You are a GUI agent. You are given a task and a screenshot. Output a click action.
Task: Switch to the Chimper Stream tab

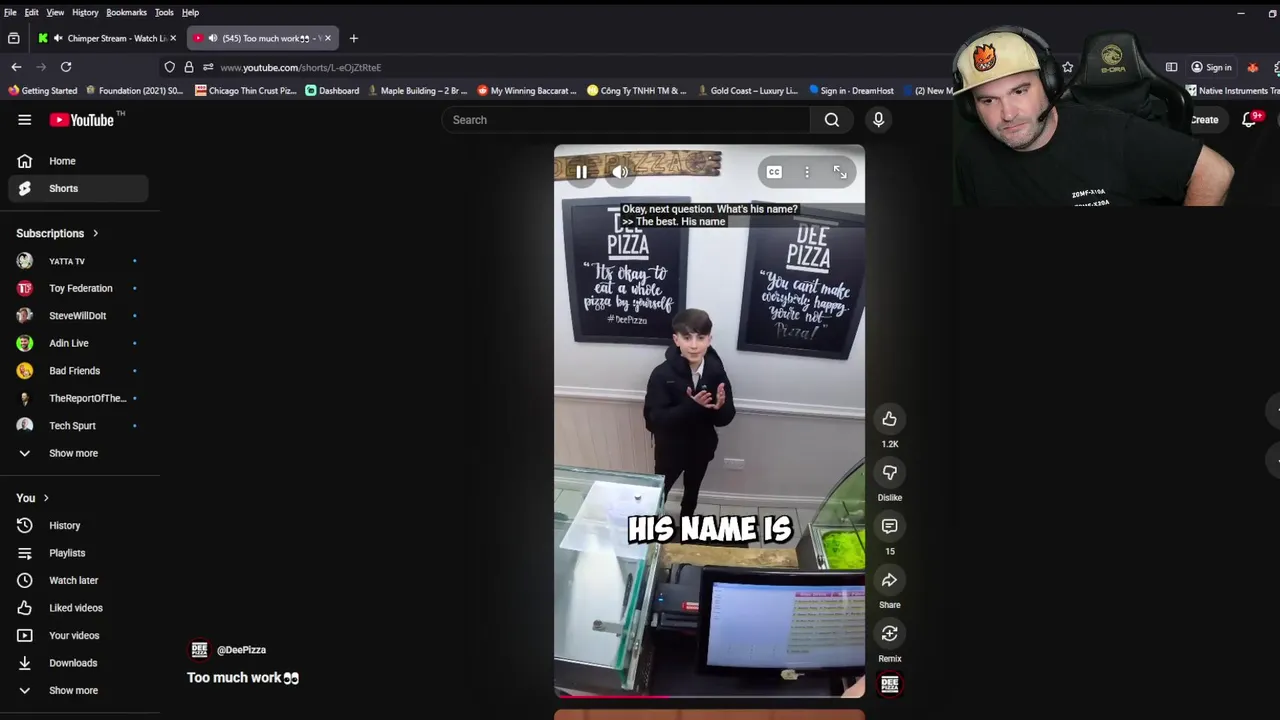107,38
